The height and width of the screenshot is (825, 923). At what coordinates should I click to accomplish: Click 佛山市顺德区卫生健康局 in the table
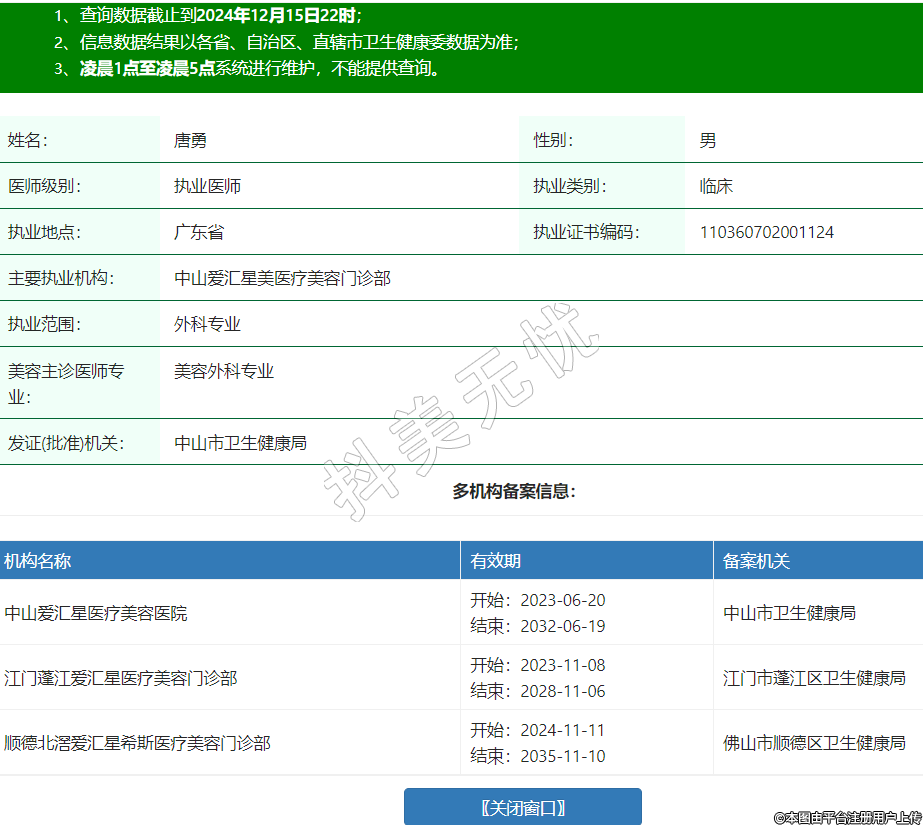coord(814,743)
